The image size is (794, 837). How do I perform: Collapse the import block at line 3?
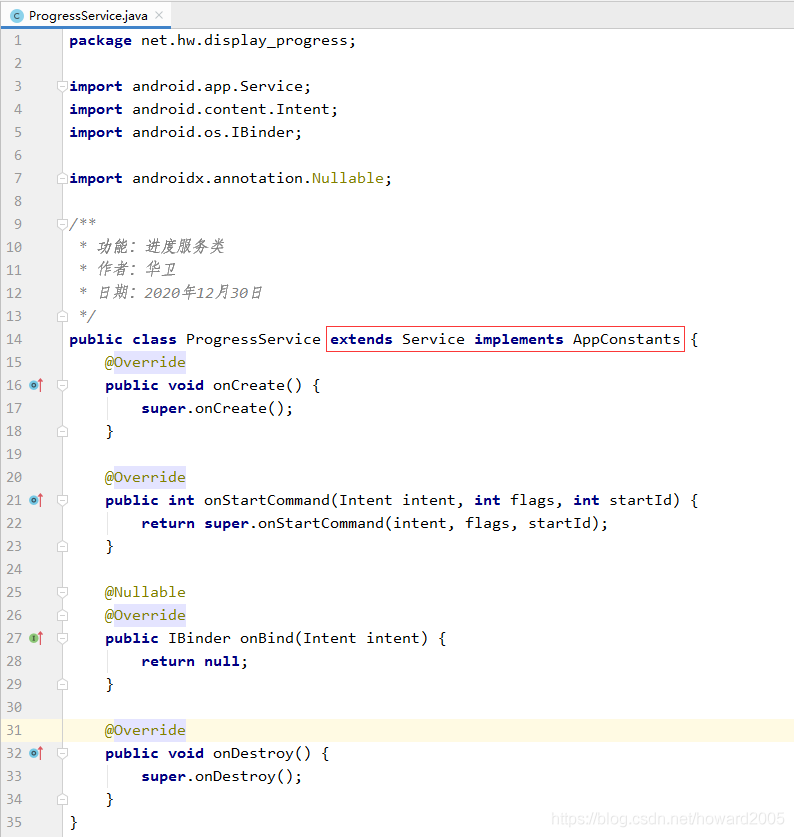(62, 86)
